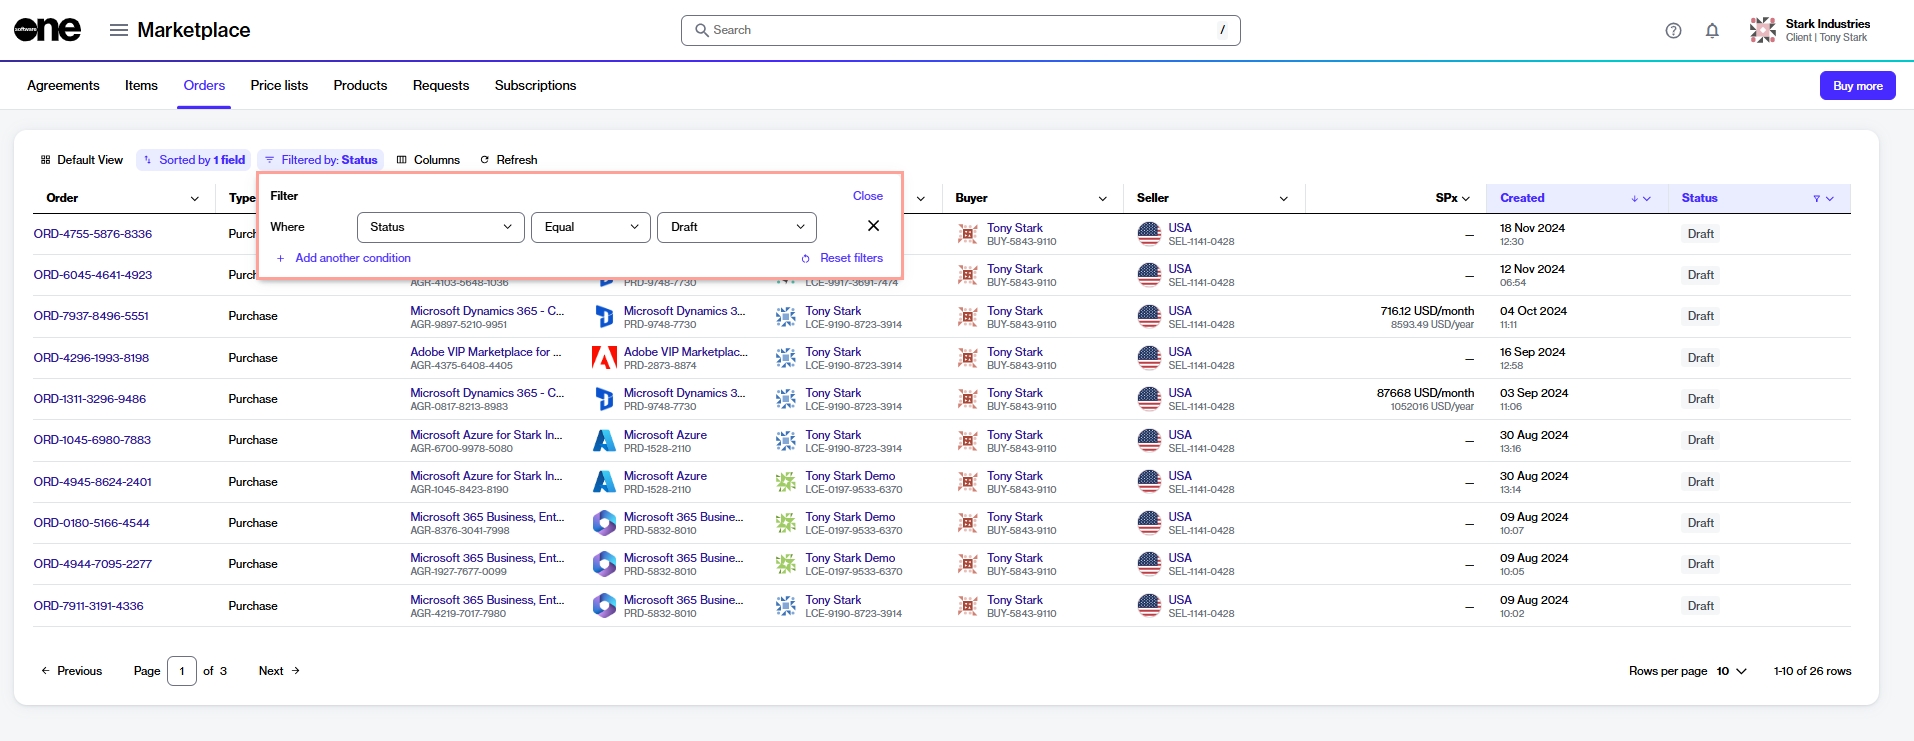Open order ORD-7937-8496-5551
The width and height of the screenshot is (1914, 741).
(91, 316)
